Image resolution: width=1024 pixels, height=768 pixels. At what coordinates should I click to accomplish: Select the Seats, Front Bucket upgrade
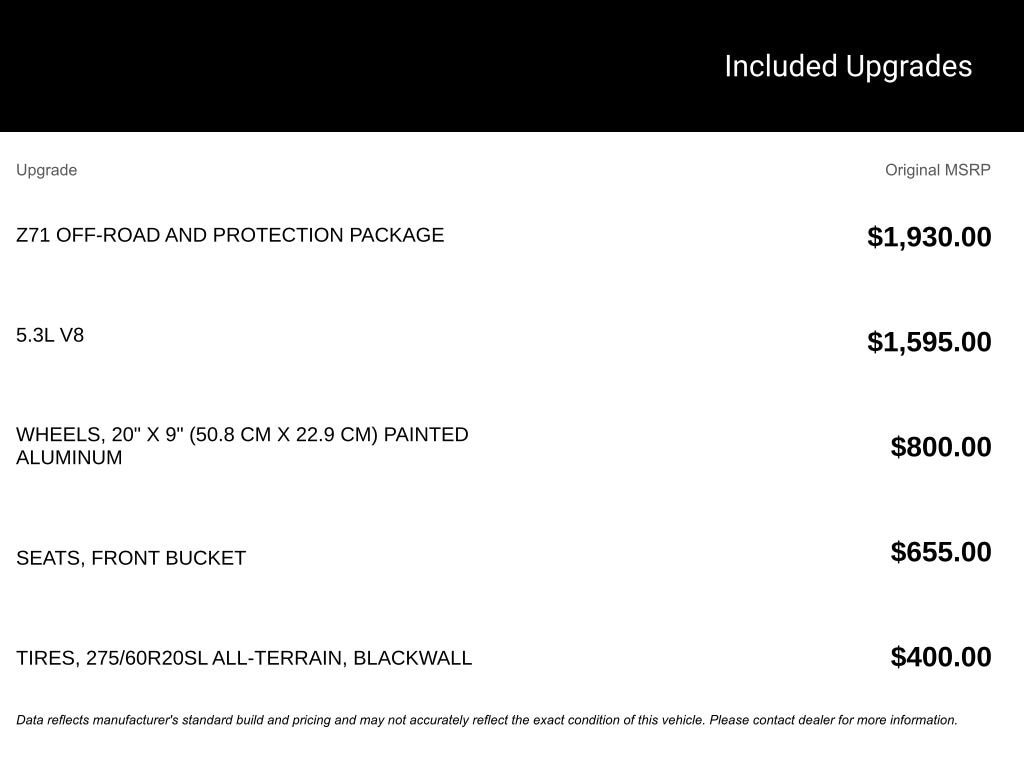click(x=131, y=558)
